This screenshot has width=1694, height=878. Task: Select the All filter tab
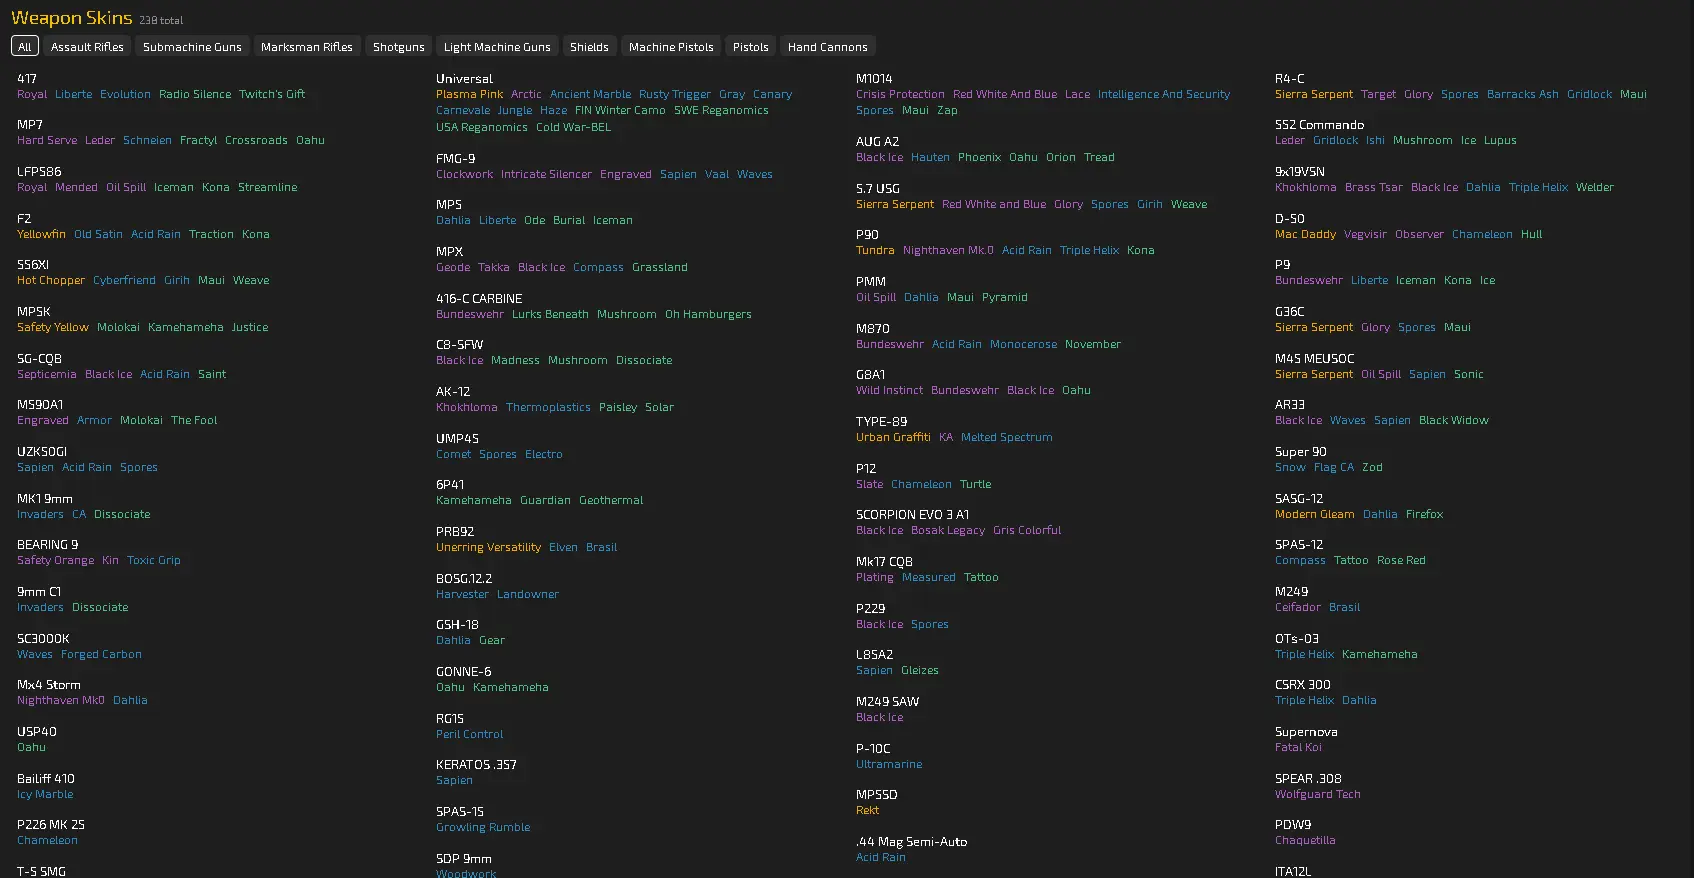[25, 47]
